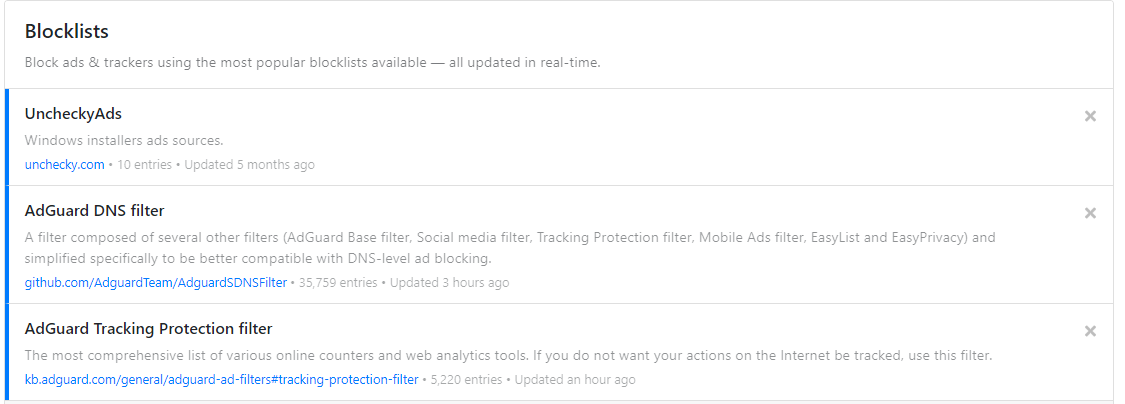The image size is (1125, 404).
Task: Click the AdGuard DNS filter description paragraph
Action: 510,248
